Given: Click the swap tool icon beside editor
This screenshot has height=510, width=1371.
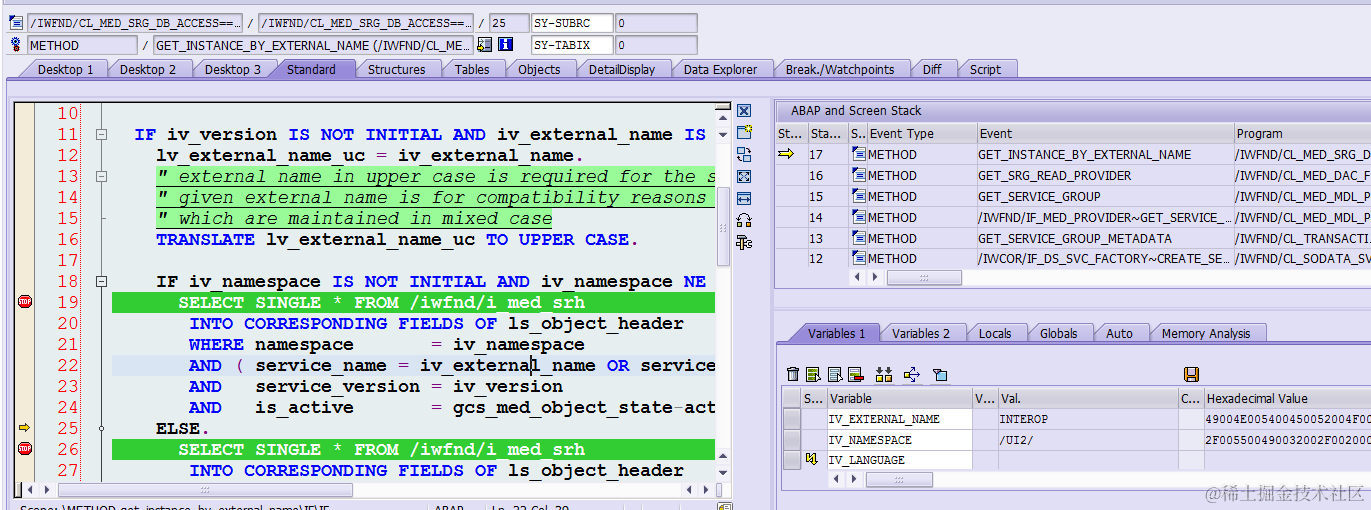Looking at the screenshot, I should 744,154.
